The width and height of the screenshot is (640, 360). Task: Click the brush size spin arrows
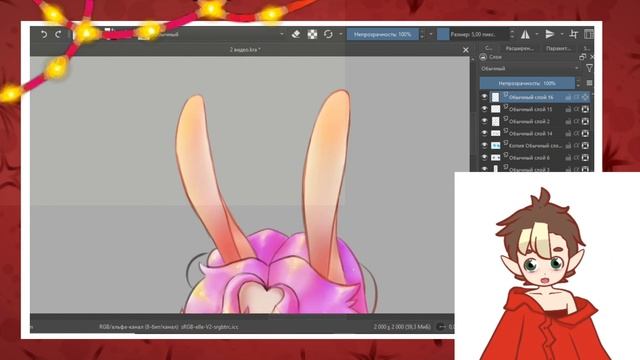512,34
